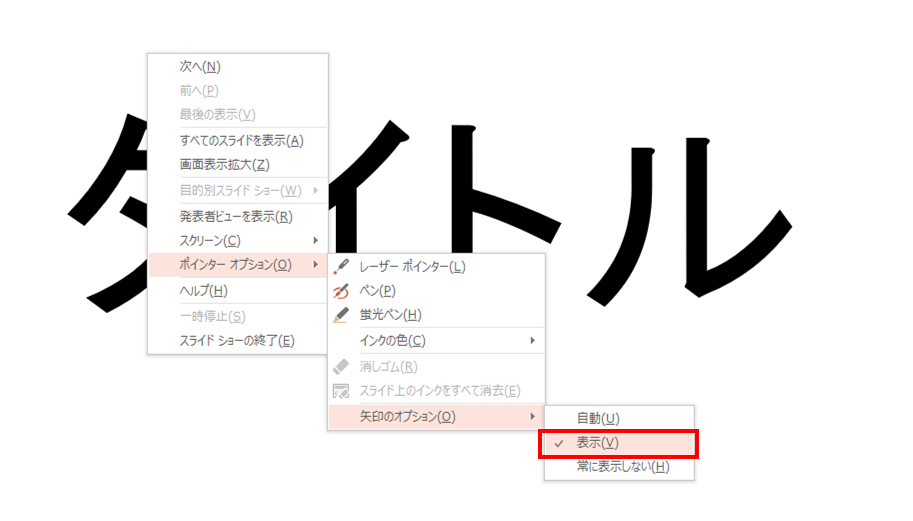Open ヘルプ(H) menu entry

[238, 290]
